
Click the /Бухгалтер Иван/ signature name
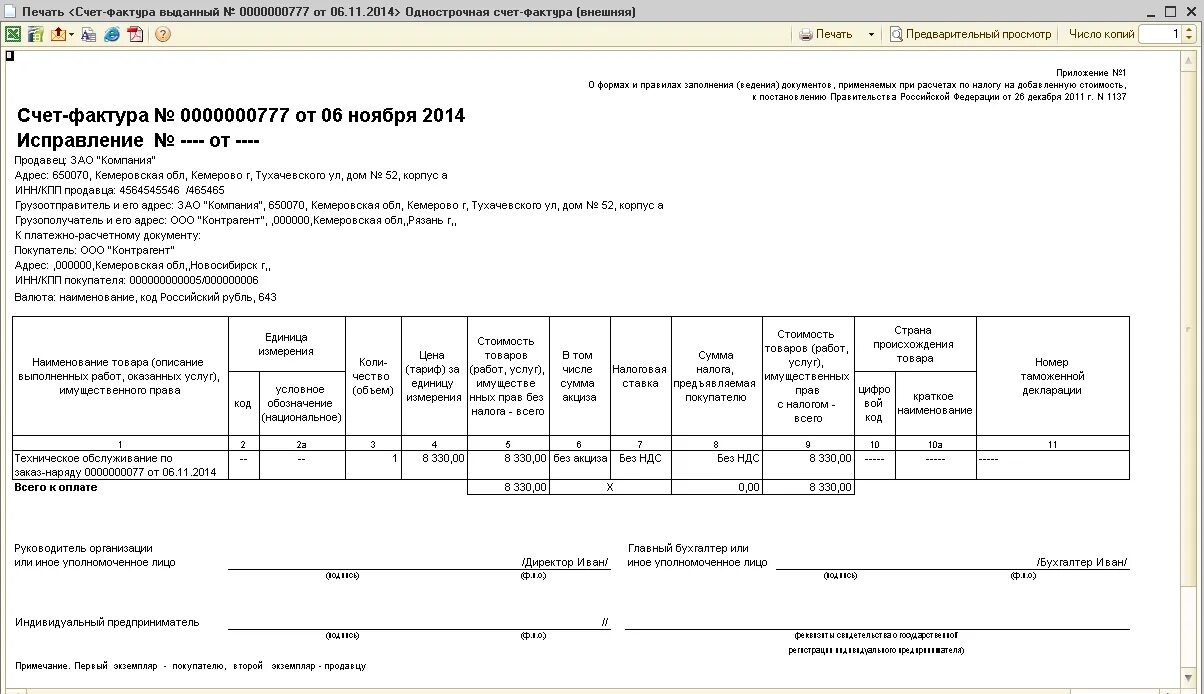(1082, 562)
